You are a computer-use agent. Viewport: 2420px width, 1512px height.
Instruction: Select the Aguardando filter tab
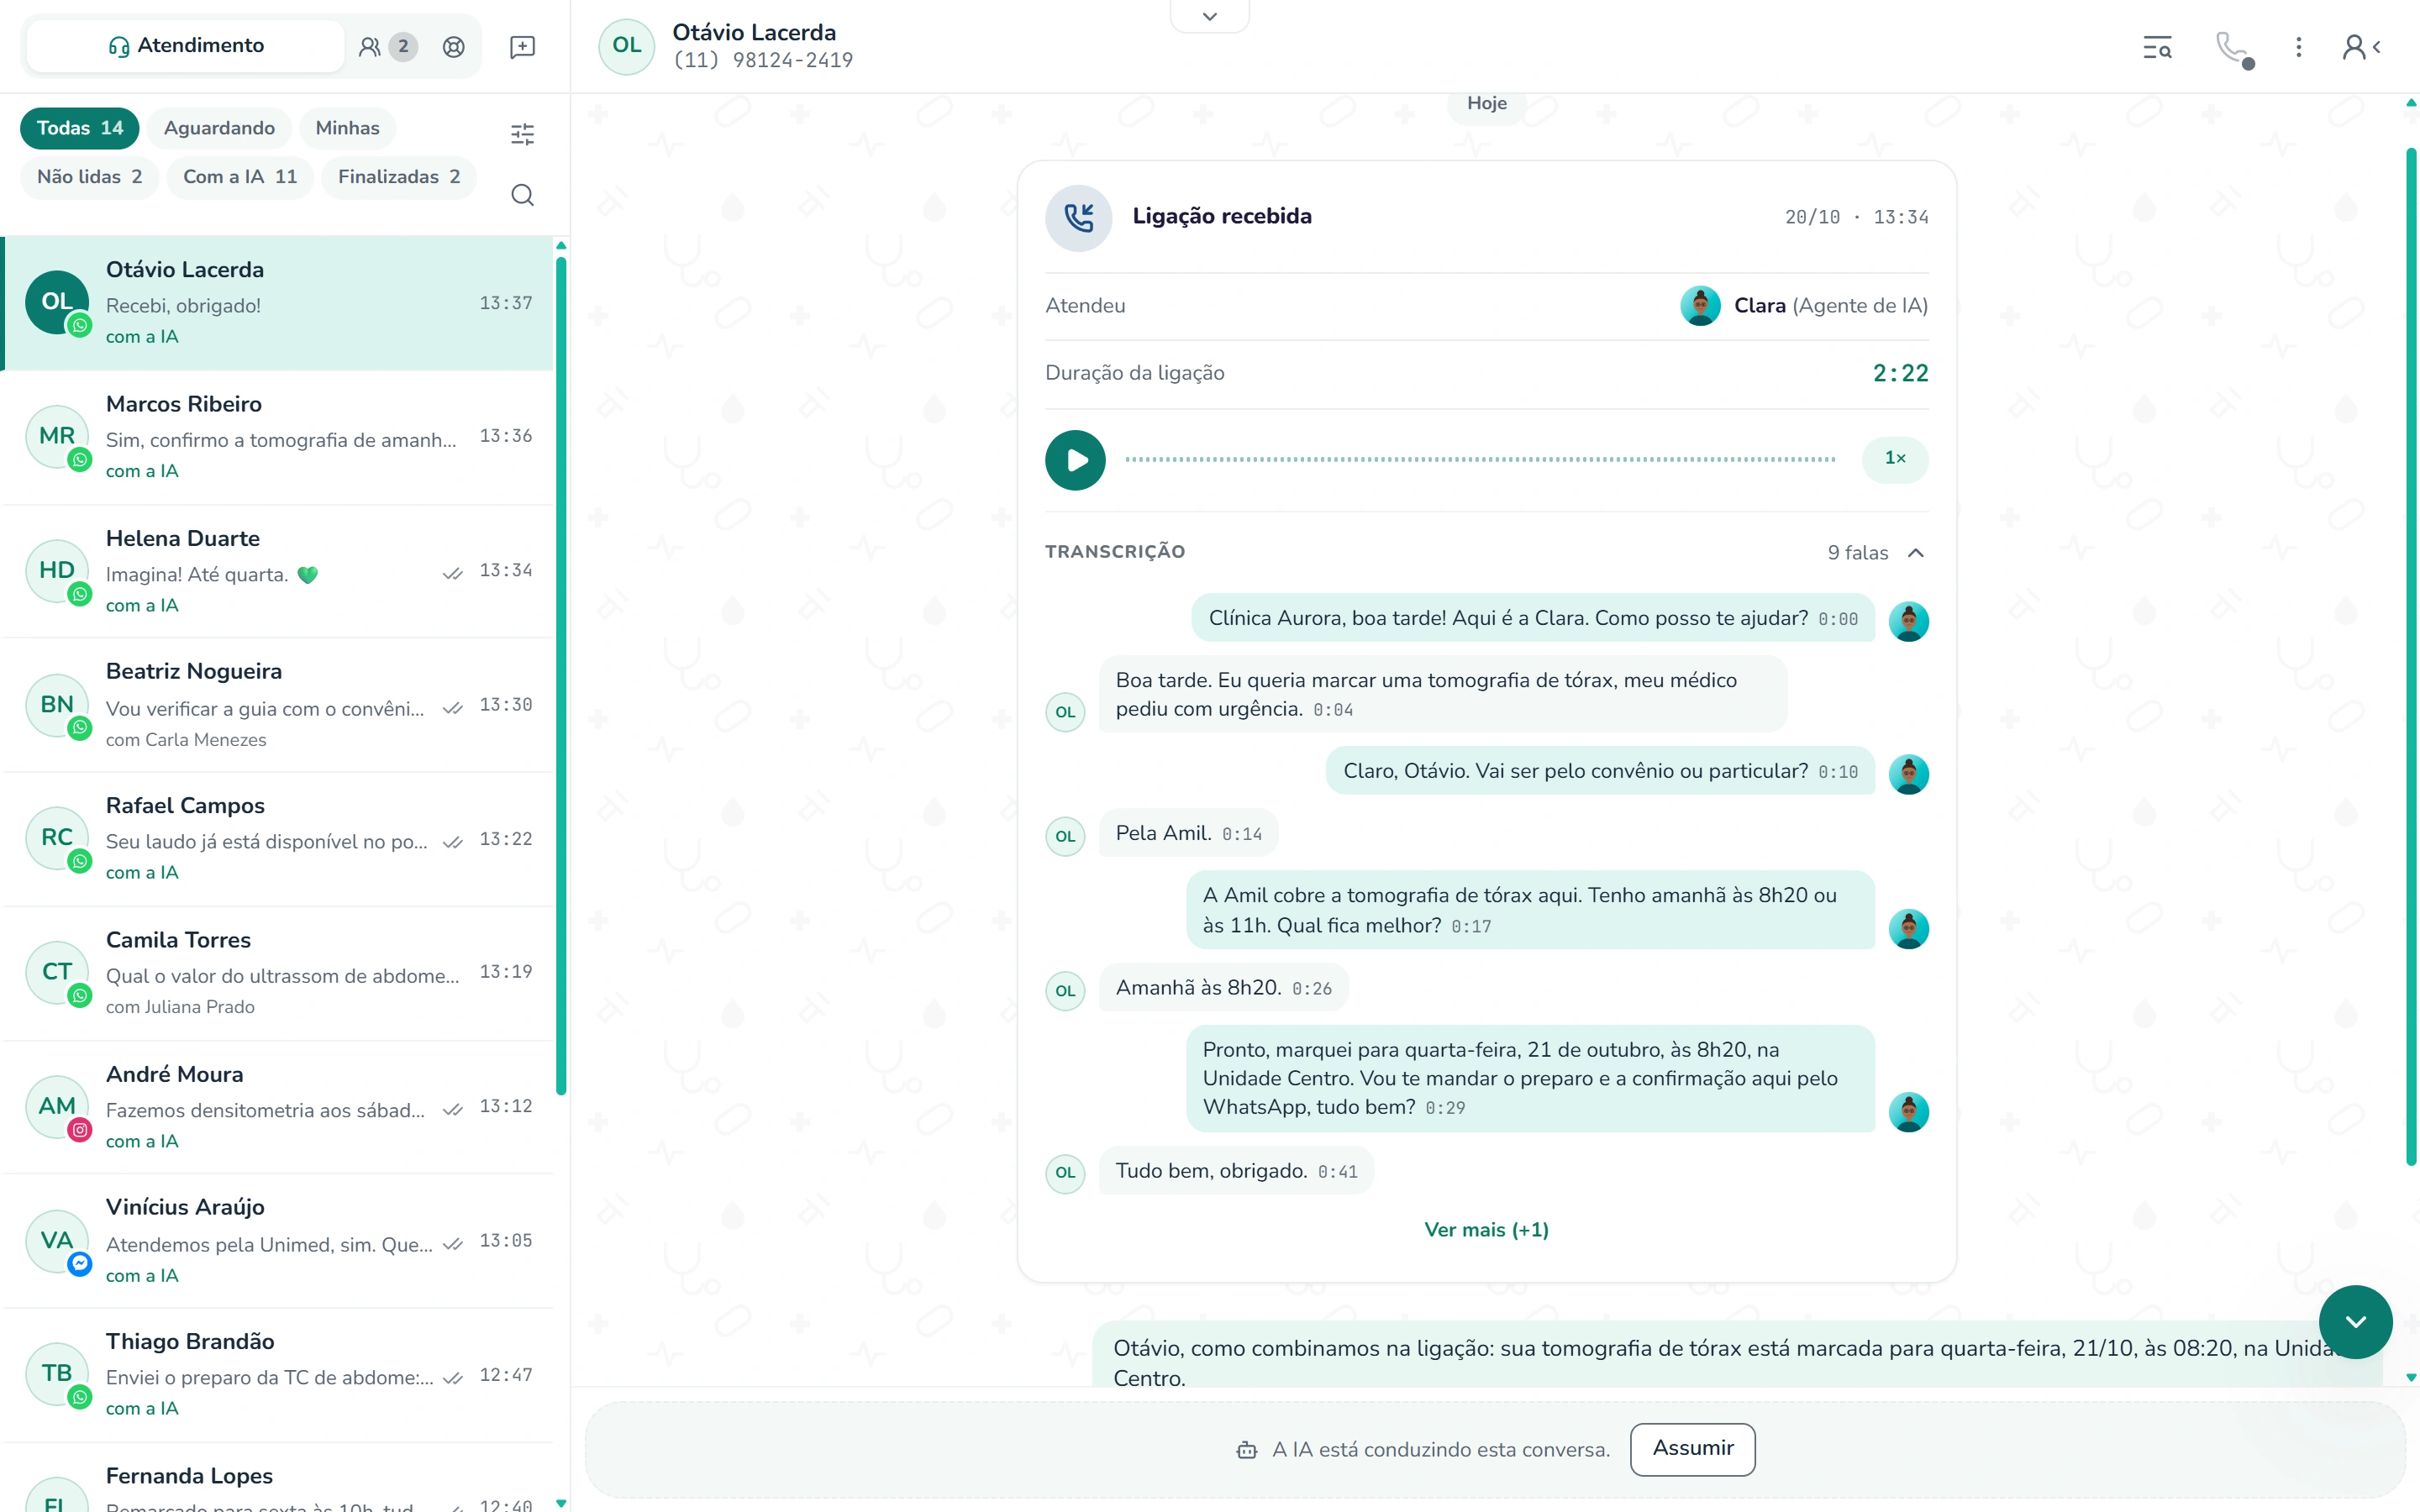219,128
